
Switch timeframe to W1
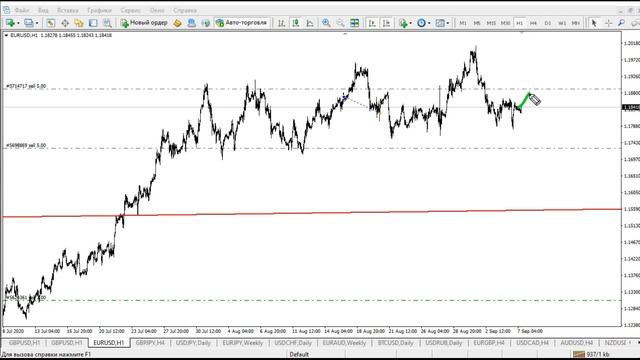tap(562, 23)
